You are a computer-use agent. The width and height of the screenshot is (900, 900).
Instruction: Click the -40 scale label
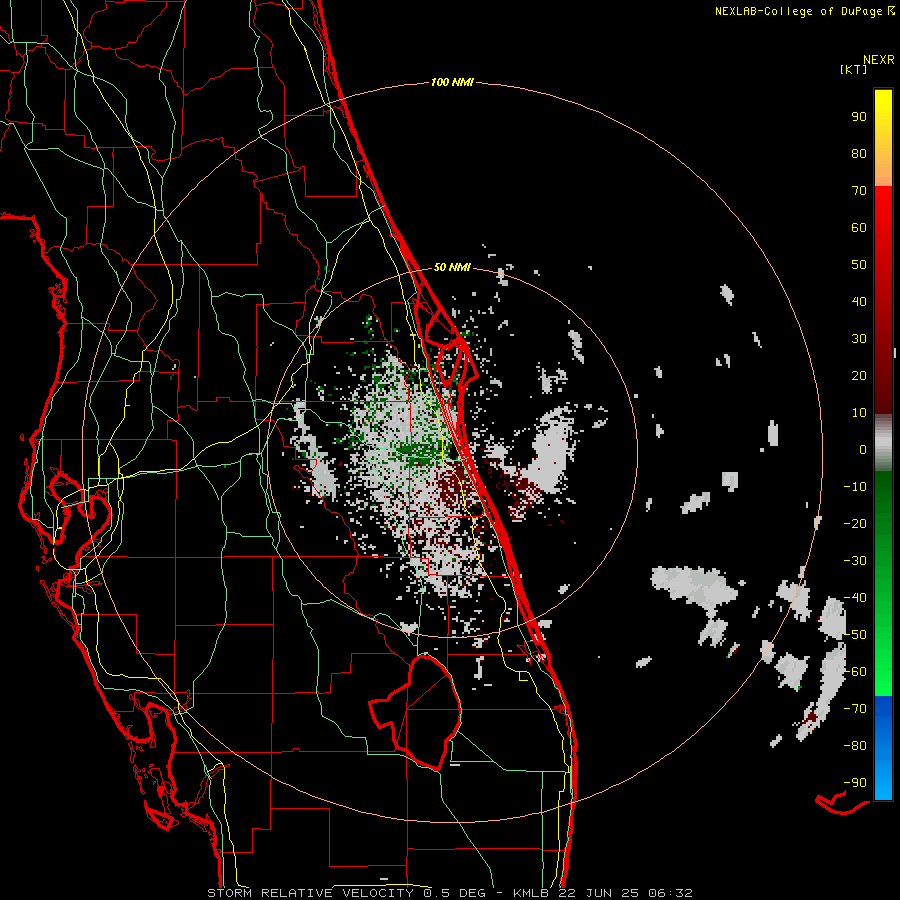tap(855, 598)
